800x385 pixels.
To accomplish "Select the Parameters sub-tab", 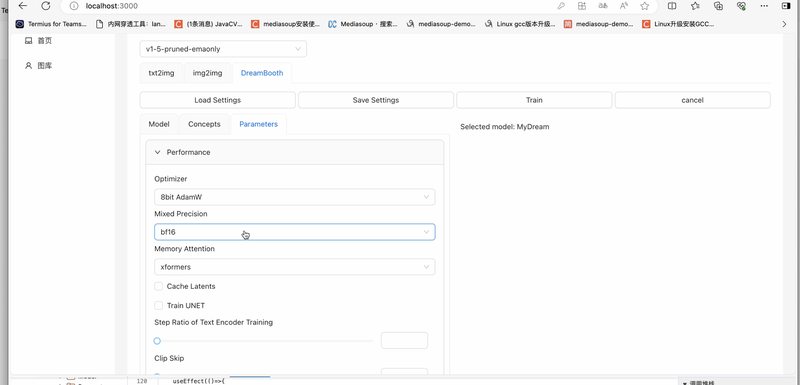I will click(259, 124).
